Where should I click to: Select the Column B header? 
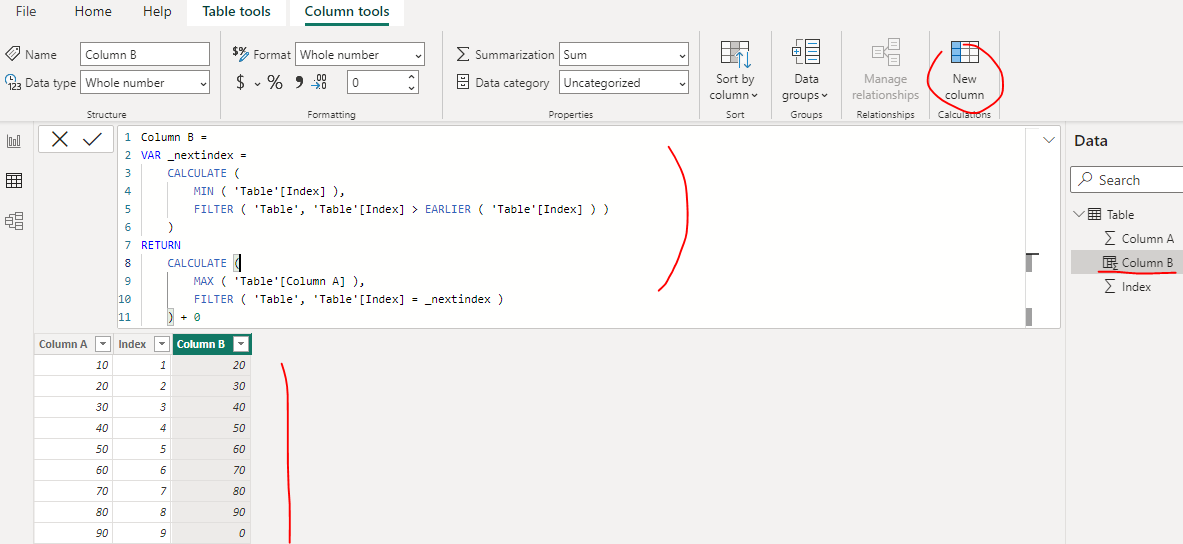[201, 344]
